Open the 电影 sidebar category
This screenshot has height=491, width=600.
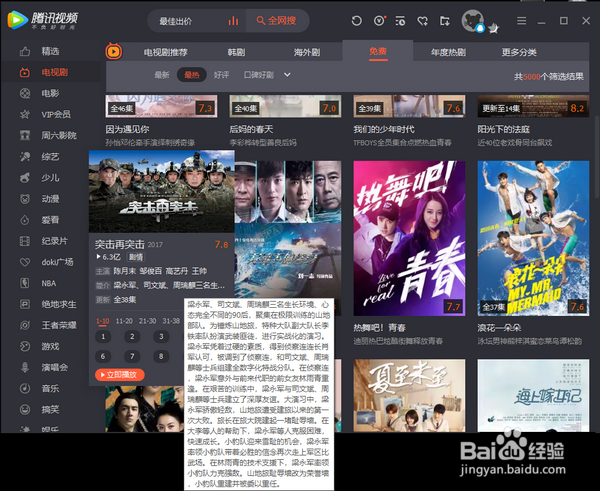50,93
